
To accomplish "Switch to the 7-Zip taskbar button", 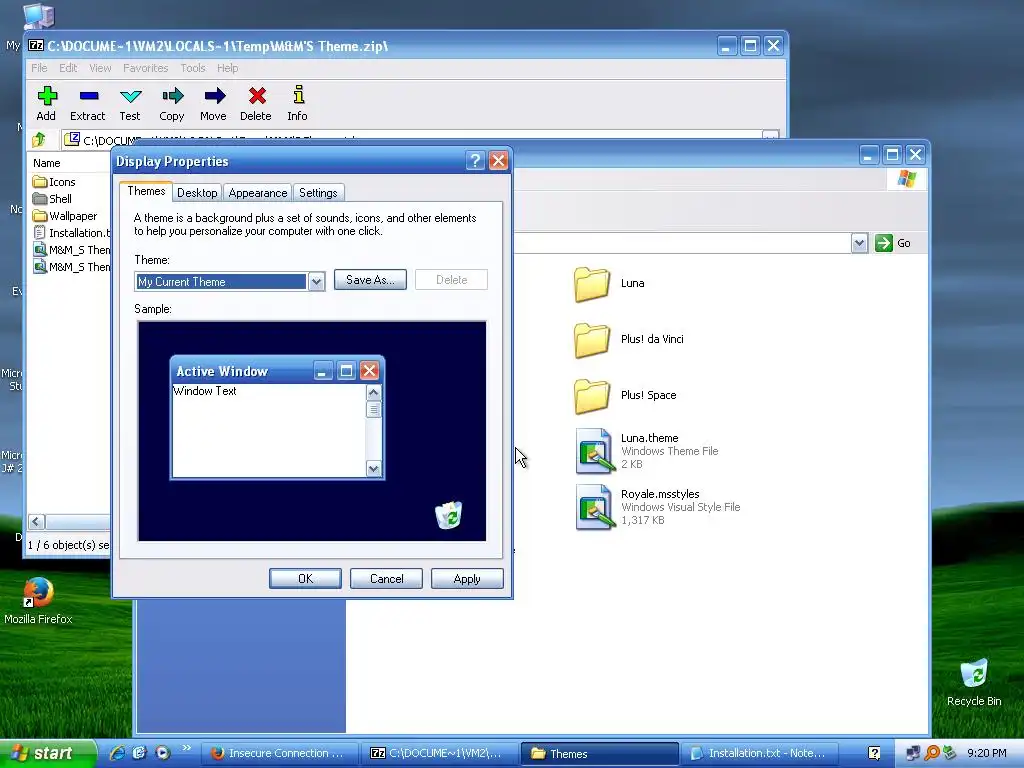I will (439, 753).
